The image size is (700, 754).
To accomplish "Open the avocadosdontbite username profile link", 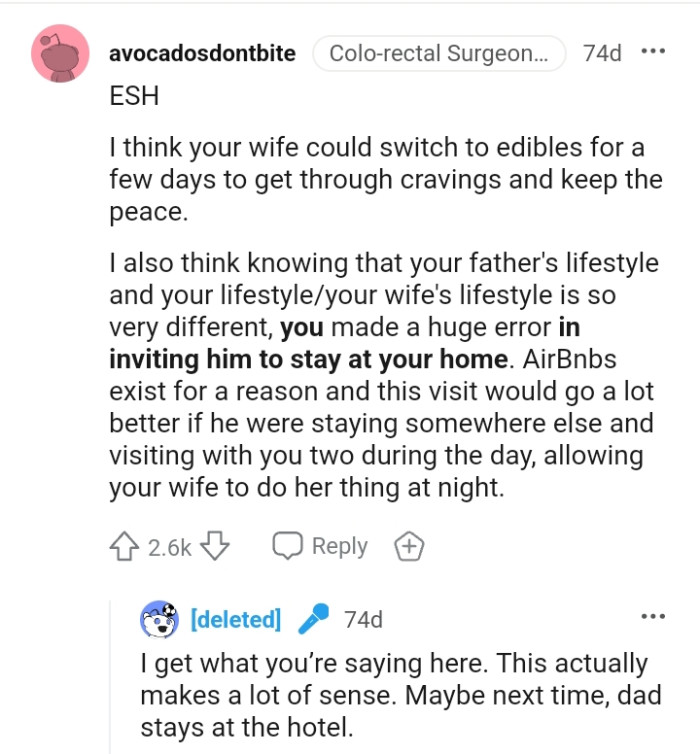I will (202, 52).
